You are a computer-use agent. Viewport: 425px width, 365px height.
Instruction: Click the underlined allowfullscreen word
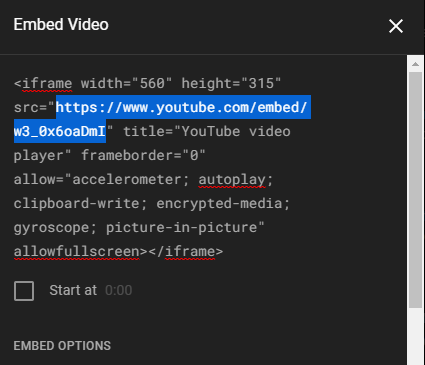click(77, 251)
